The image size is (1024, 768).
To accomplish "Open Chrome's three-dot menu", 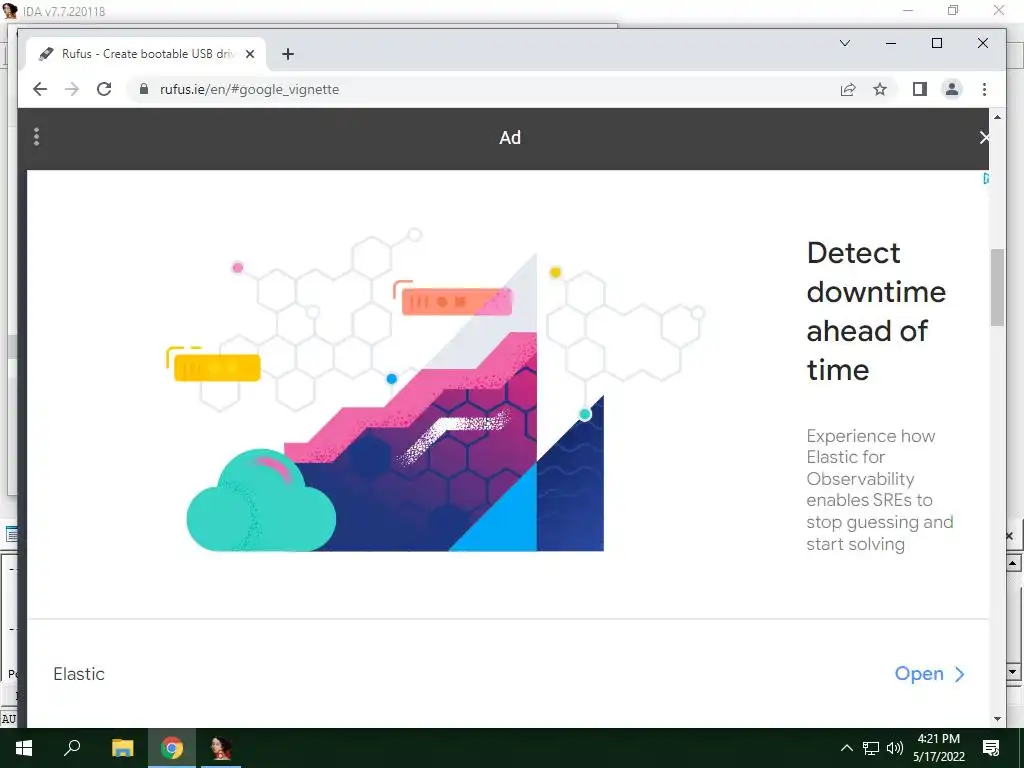I will click(984, 89).
